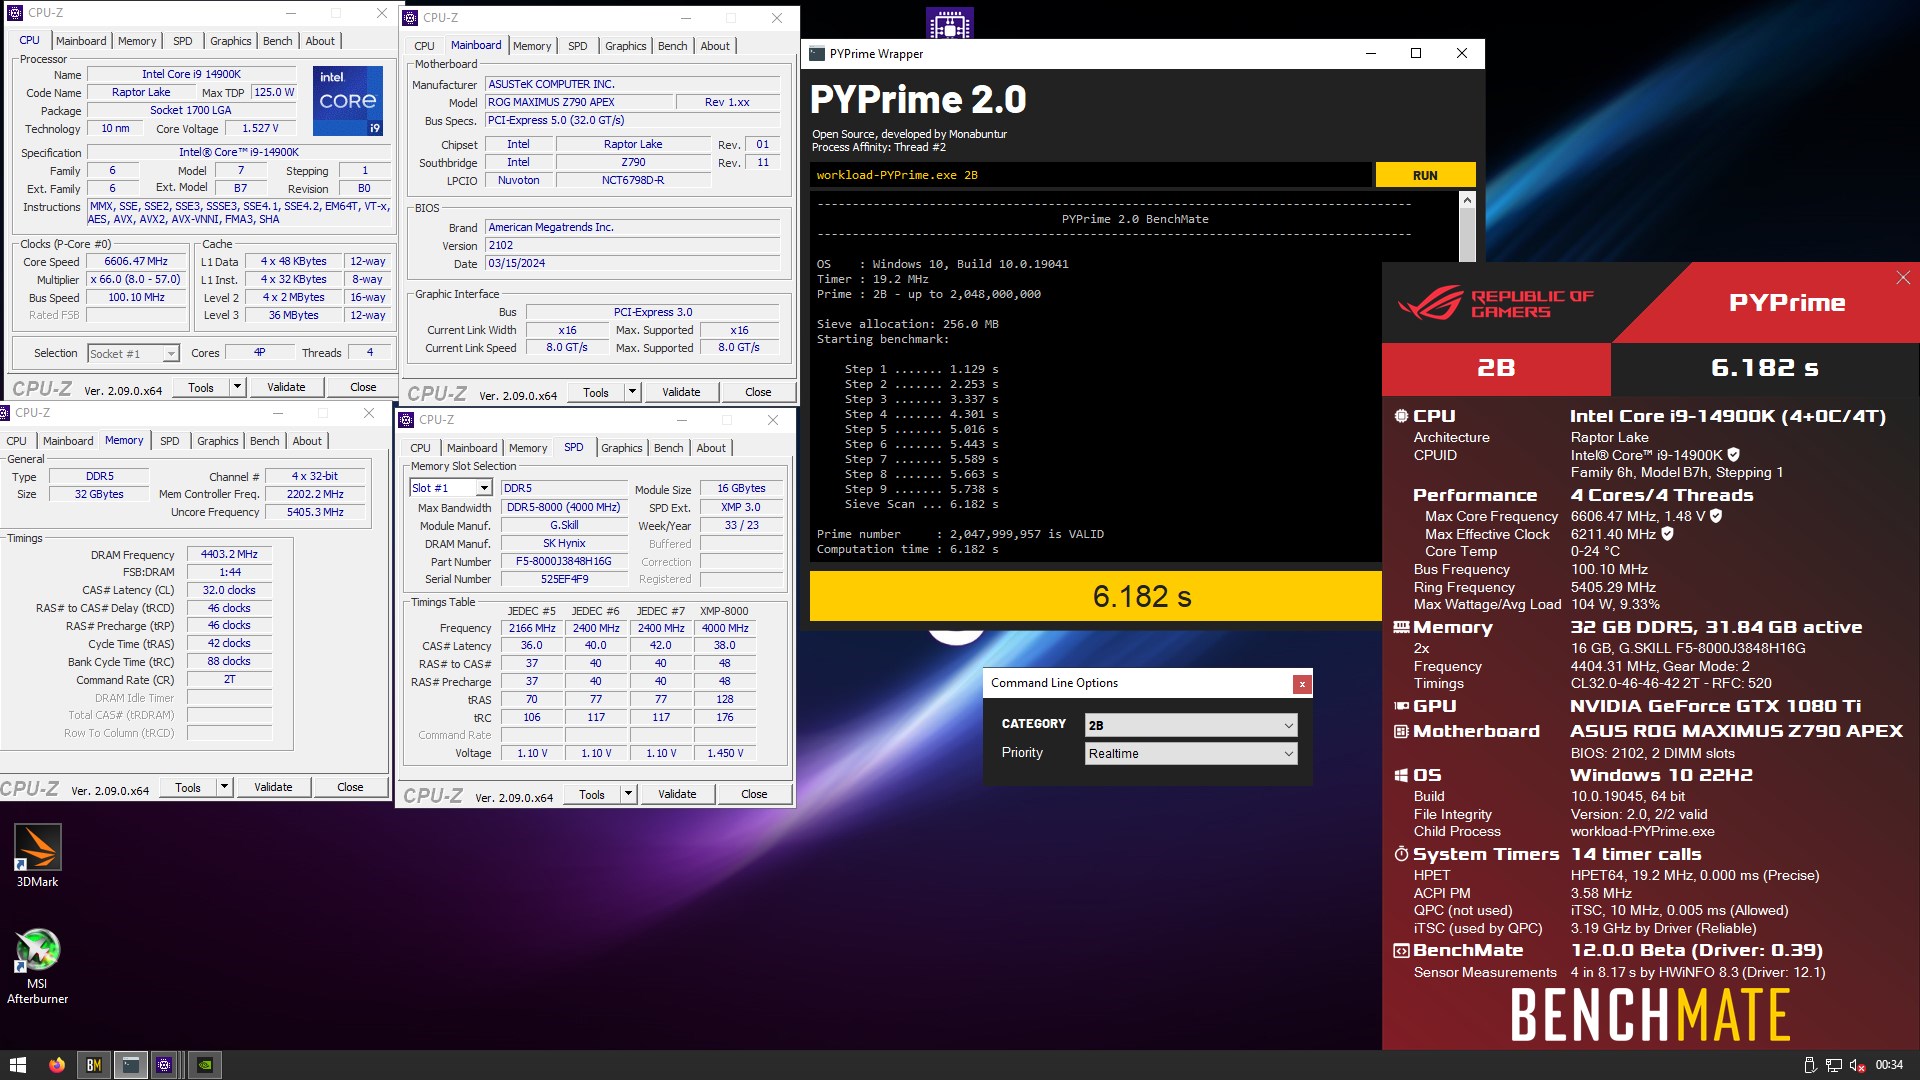Click the ROG MAXIMUS Z790 APEX model field
Viewport: 1920px width, 1080px height.
click(579, 102)
